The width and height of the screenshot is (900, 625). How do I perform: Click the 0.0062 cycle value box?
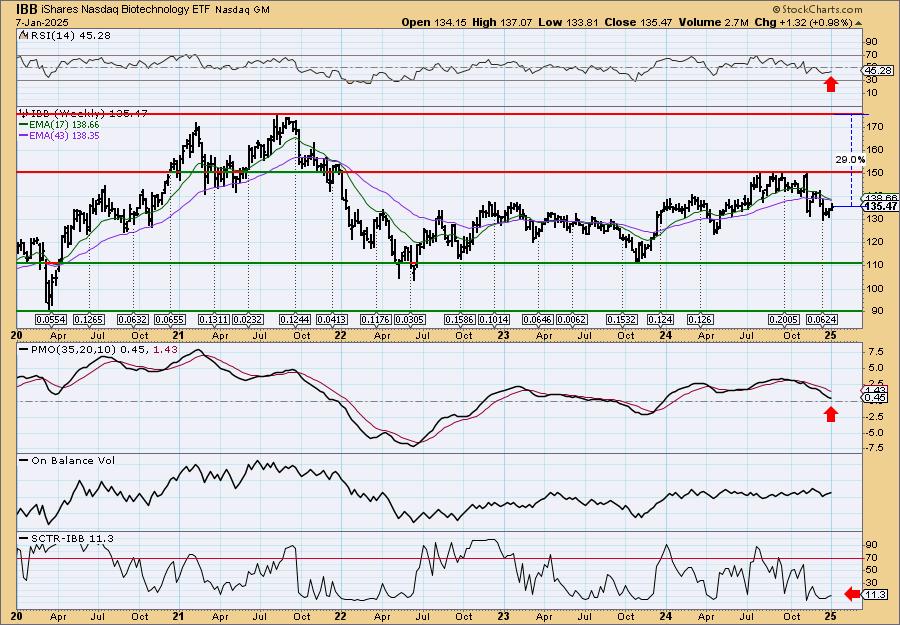pos(572,319)
